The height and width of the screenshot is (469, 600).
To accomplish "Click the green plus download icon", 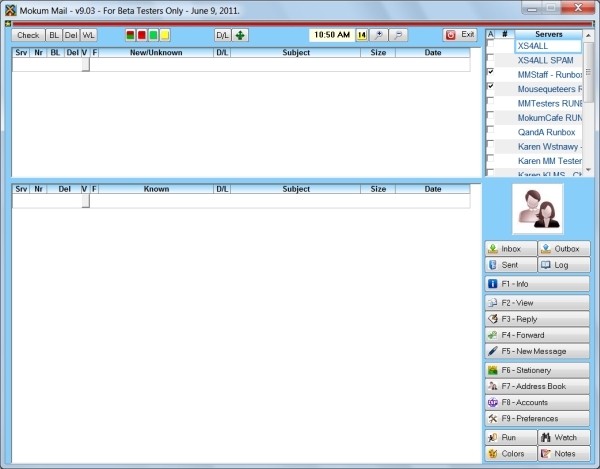I will pos(241,35).
